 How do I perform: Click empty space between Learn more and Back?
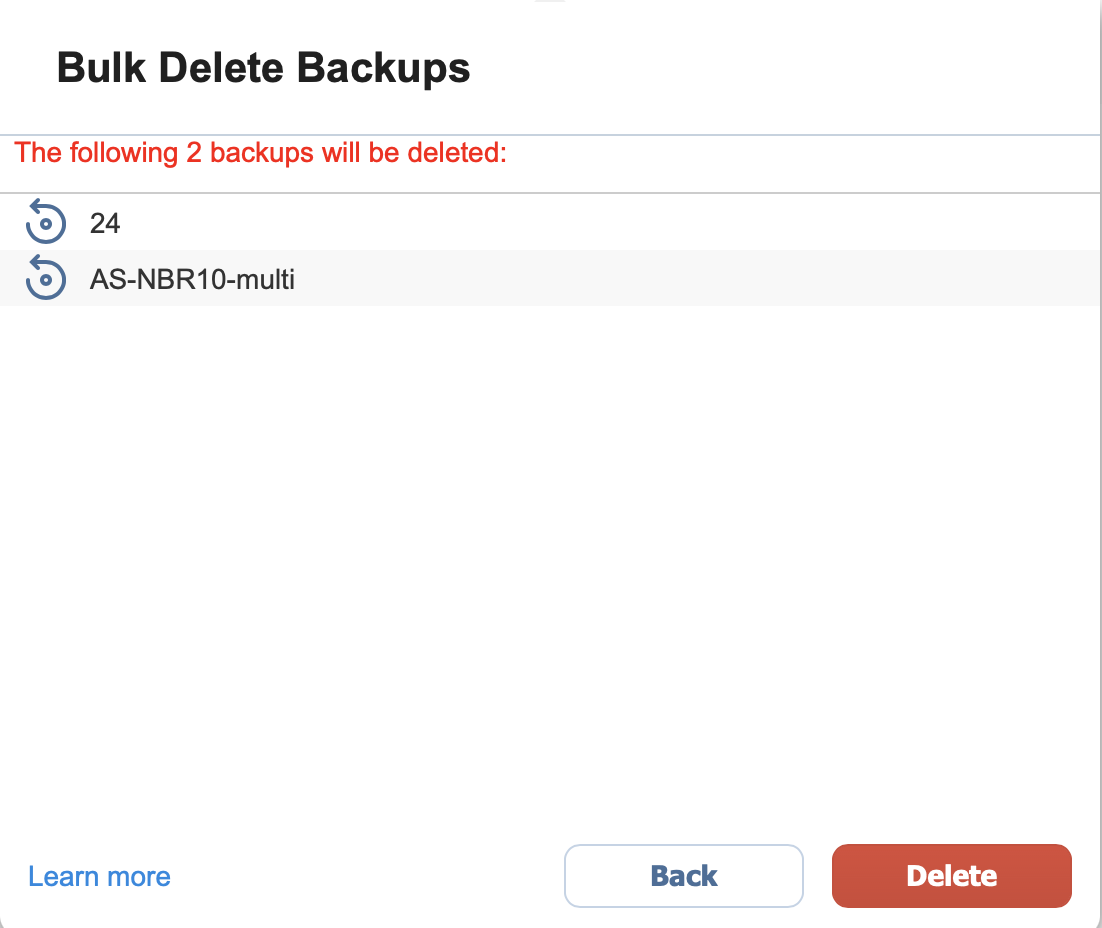pyautogui.click(x=365, y=876)
